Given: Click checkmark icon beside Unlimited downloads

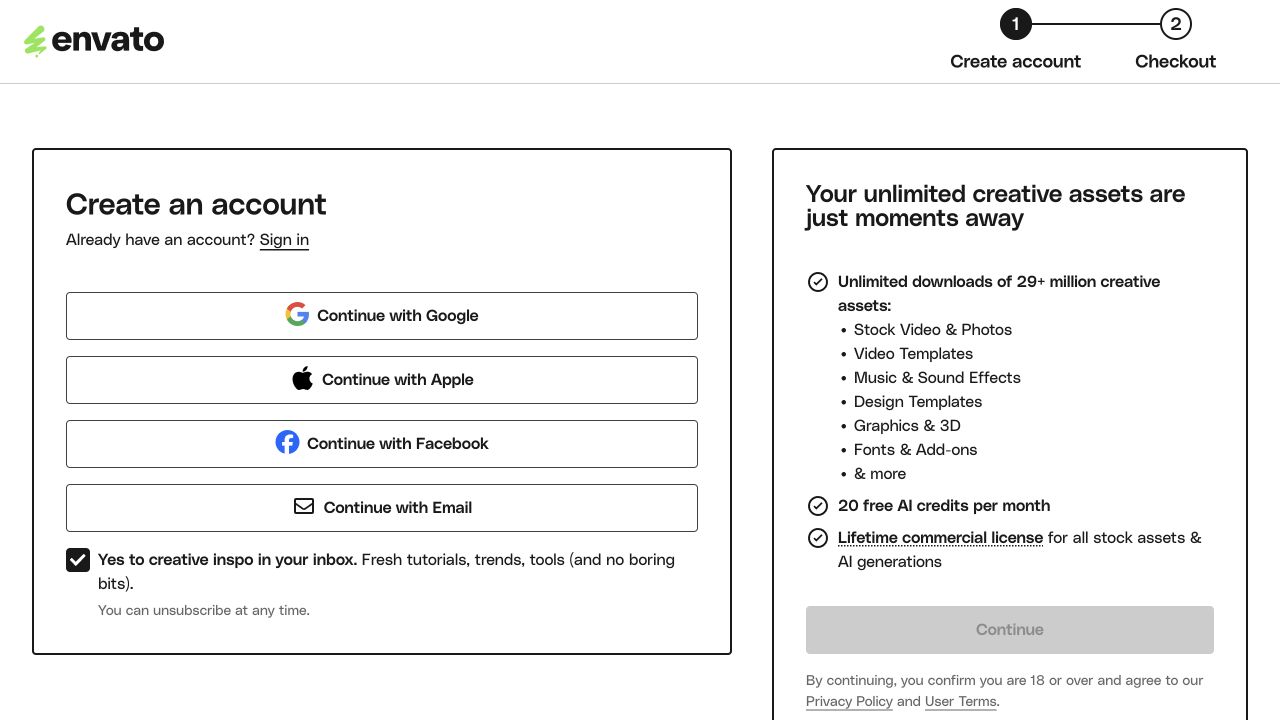Looking at the screenshot, I should 818,282.
